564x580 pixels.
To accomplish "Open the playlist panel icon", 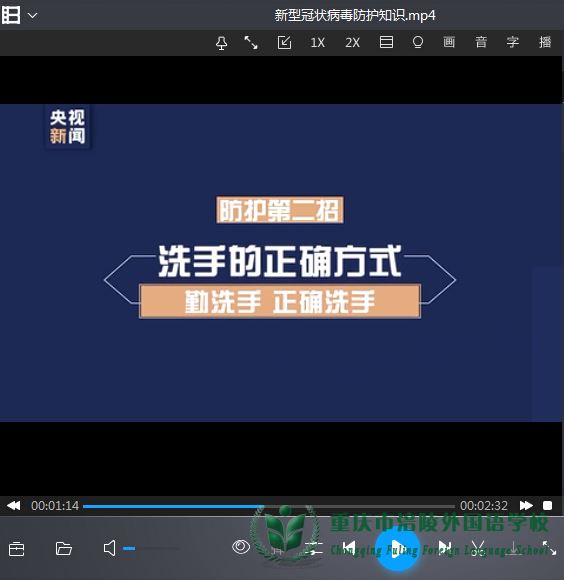I will coord(11,15).
